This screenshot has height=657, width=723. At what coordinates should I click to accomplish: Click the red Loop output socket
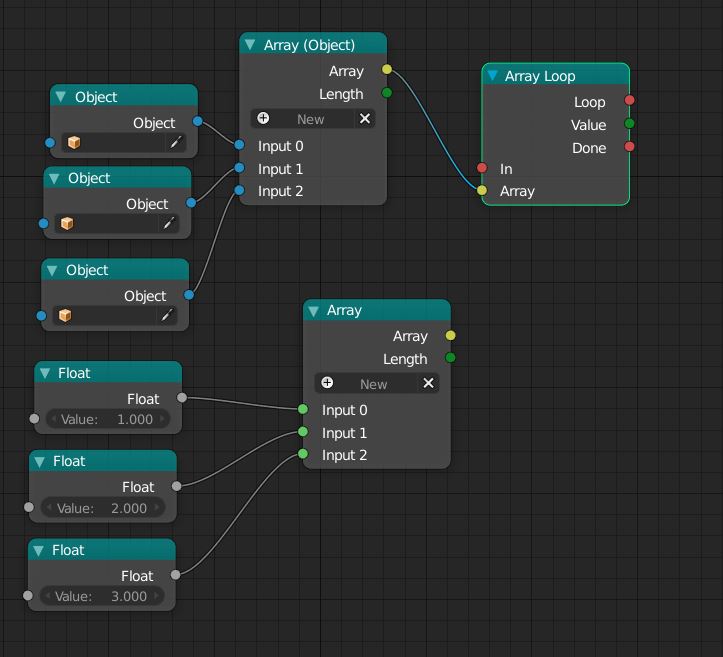click(x=629, y=100)
